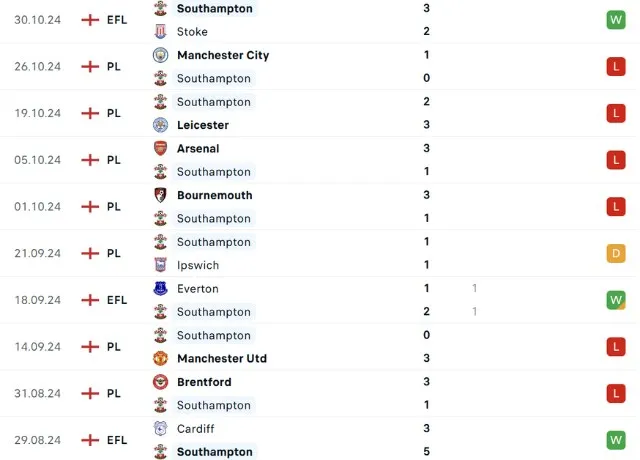Open the Brentford team link
Viewport: 640px width, 460px height.
(204, 382)
